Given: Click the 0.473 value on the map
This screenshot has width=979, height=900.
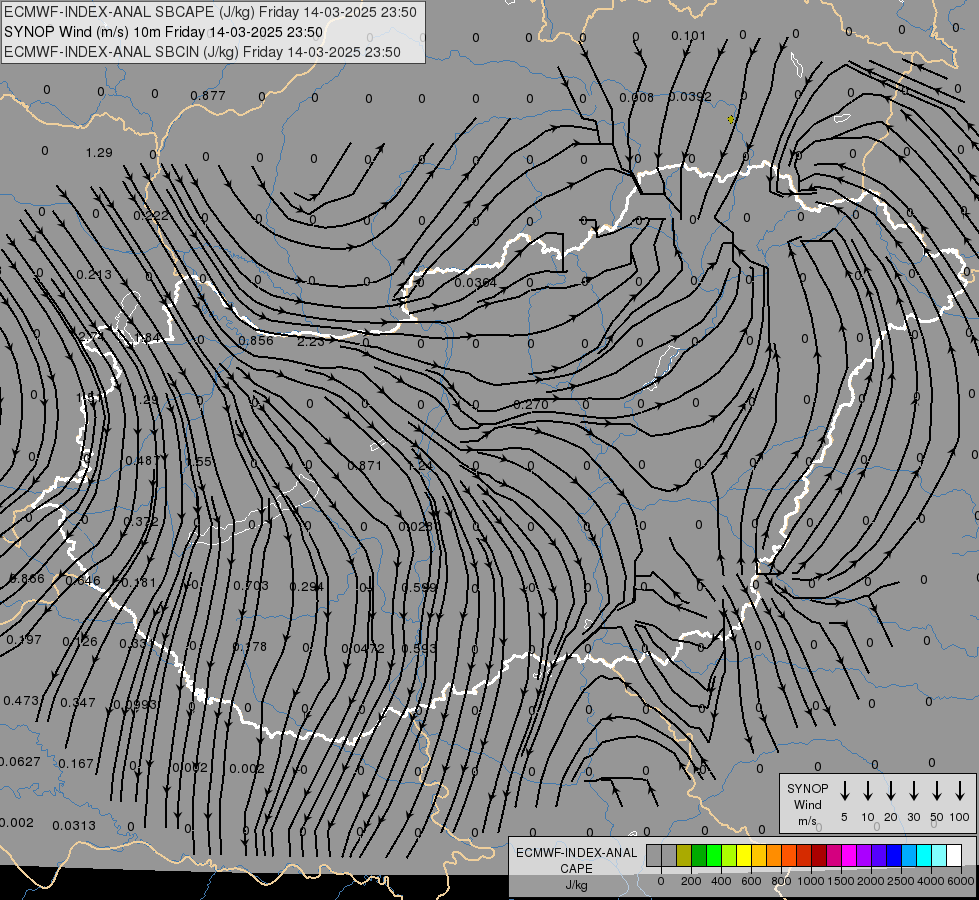Looking at the screenshot, I should click(x=21, y=701).
